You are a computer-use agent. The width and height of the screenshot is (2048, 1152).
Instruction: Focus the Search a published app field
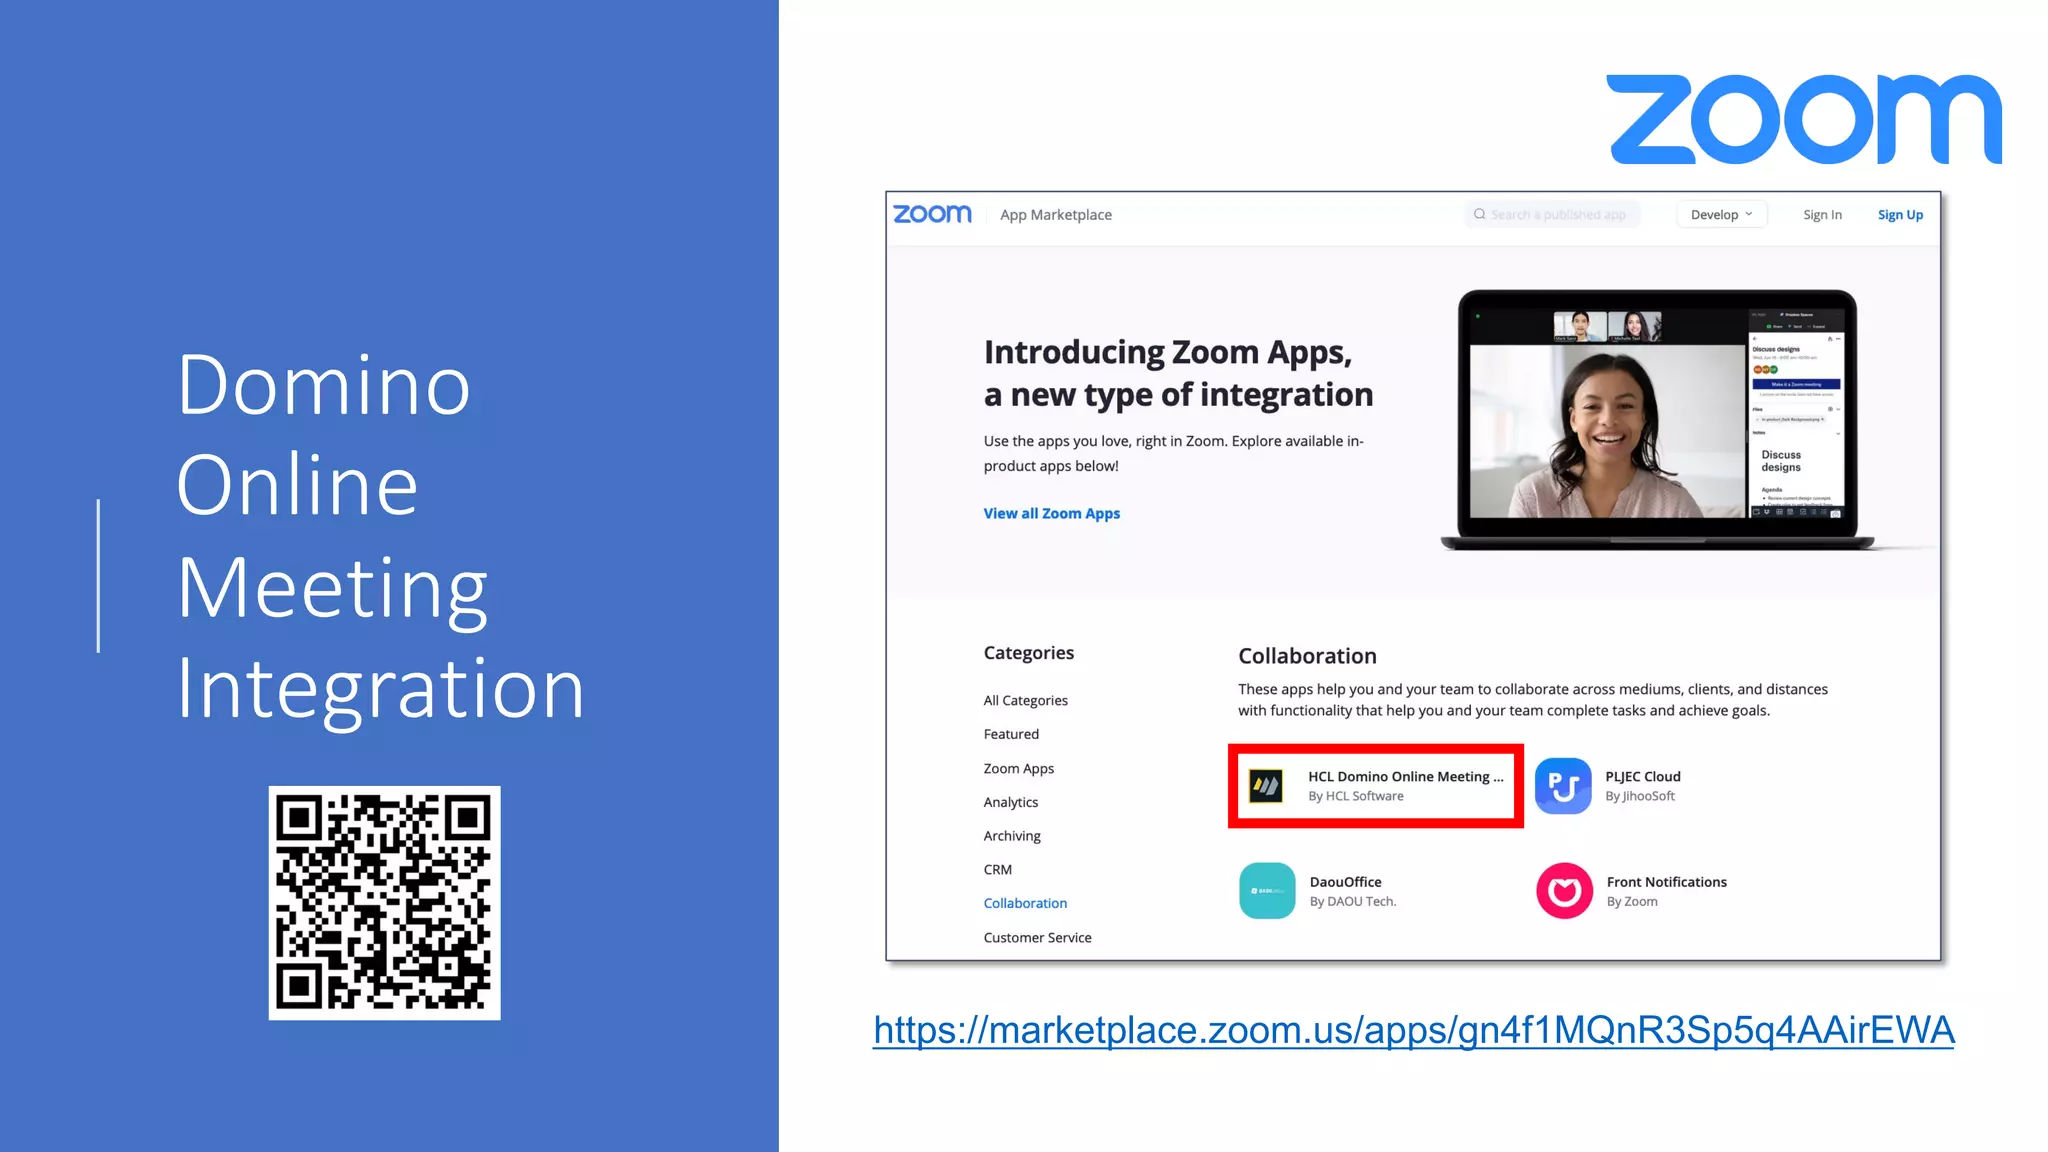[x=1552, y=214]
